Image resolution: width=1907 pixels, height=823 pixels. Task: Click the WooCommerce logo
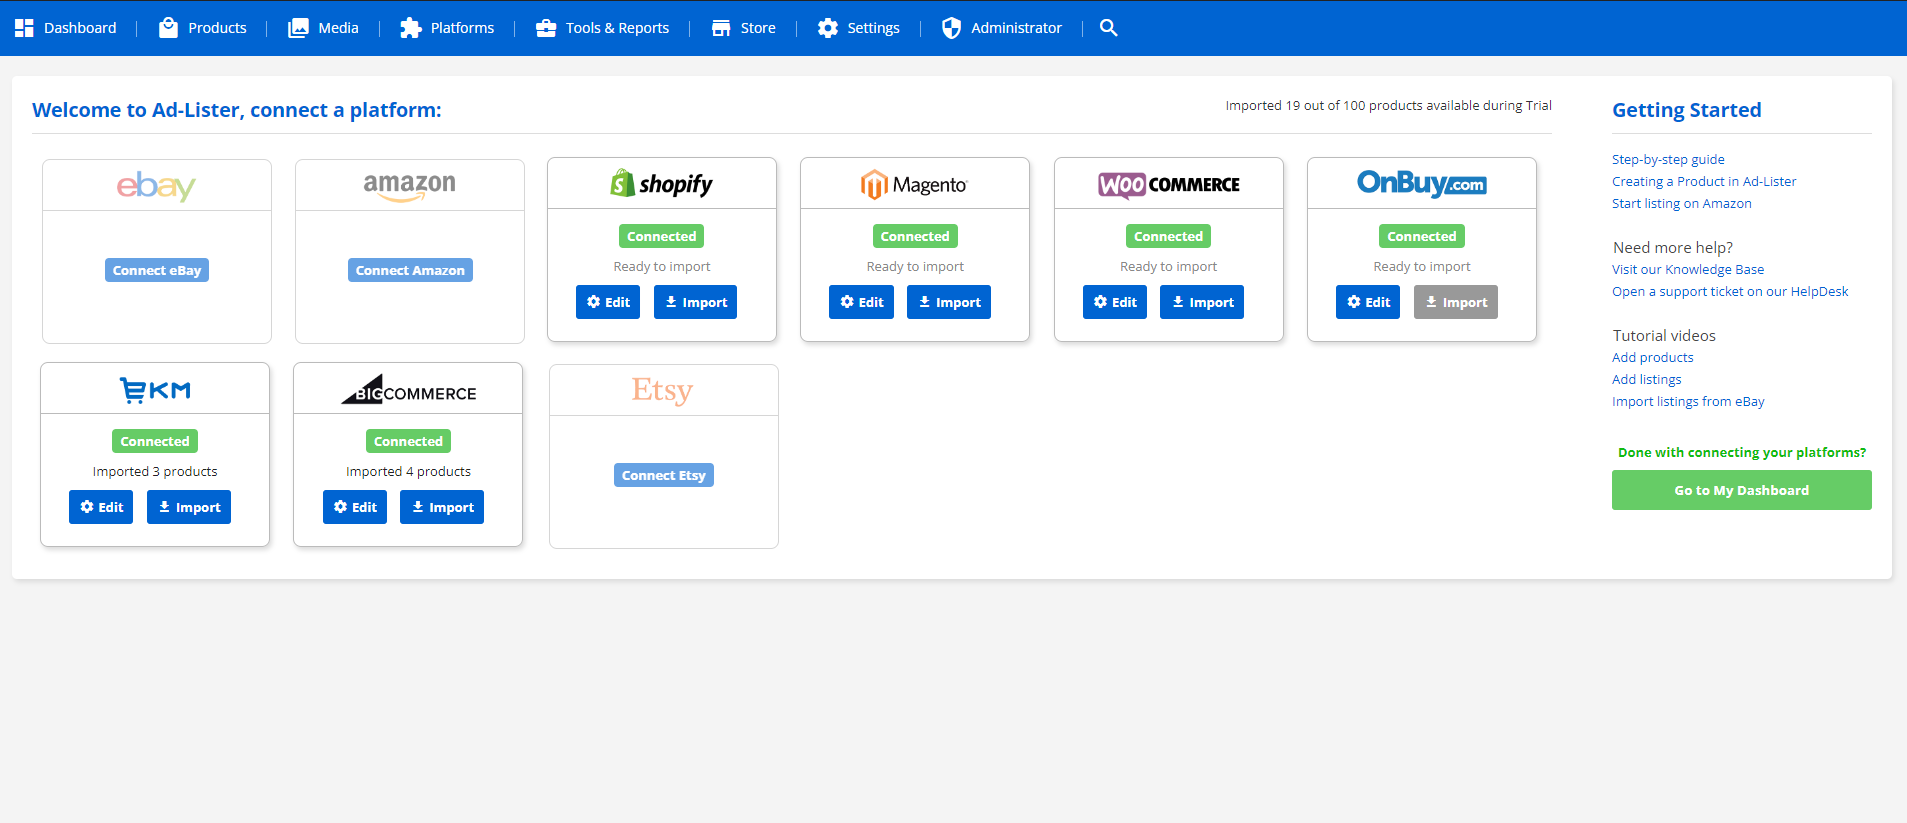click(1168, 184)
